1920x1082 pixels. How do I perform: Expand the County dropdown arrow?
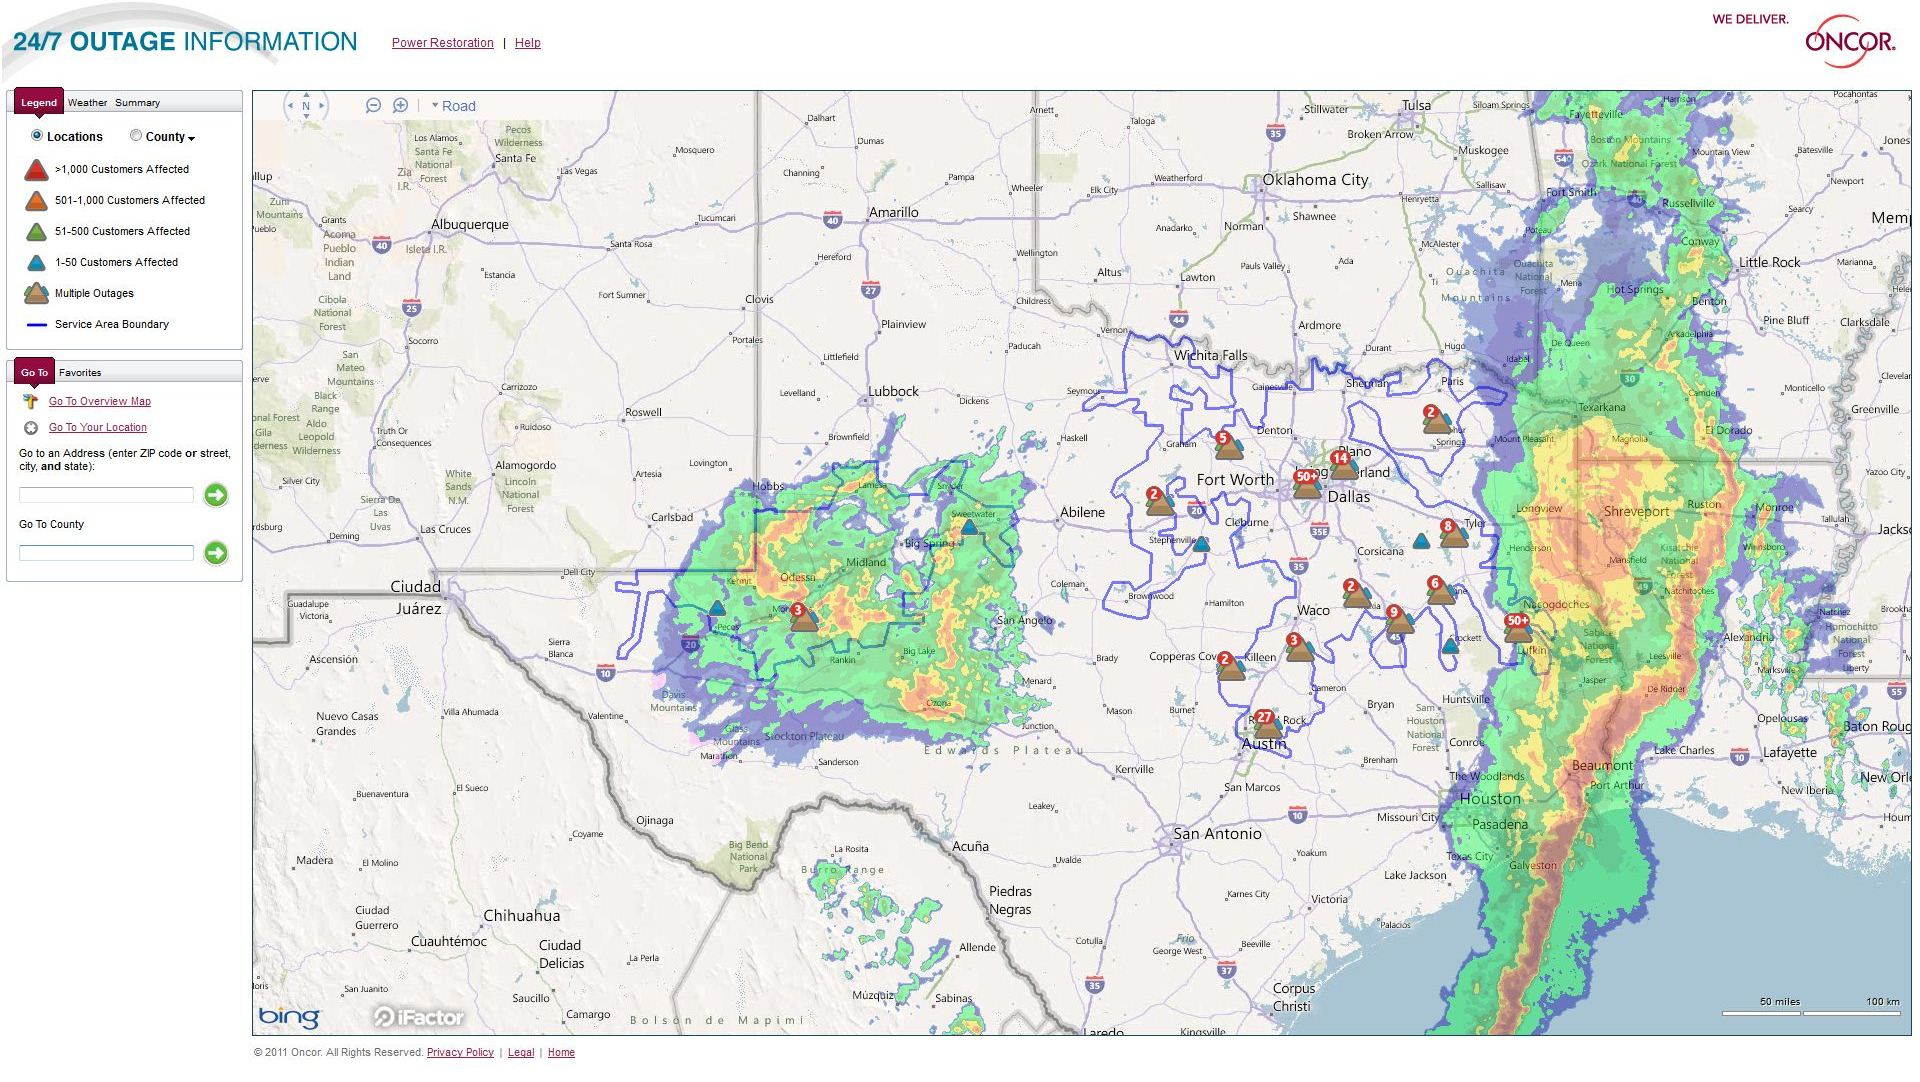click(191, 138)
